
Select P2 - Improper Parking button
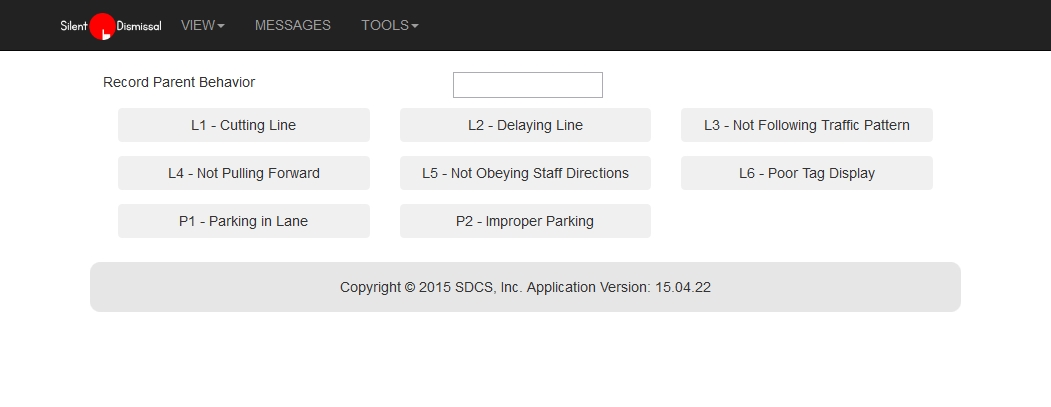click(x=525, y=221)
